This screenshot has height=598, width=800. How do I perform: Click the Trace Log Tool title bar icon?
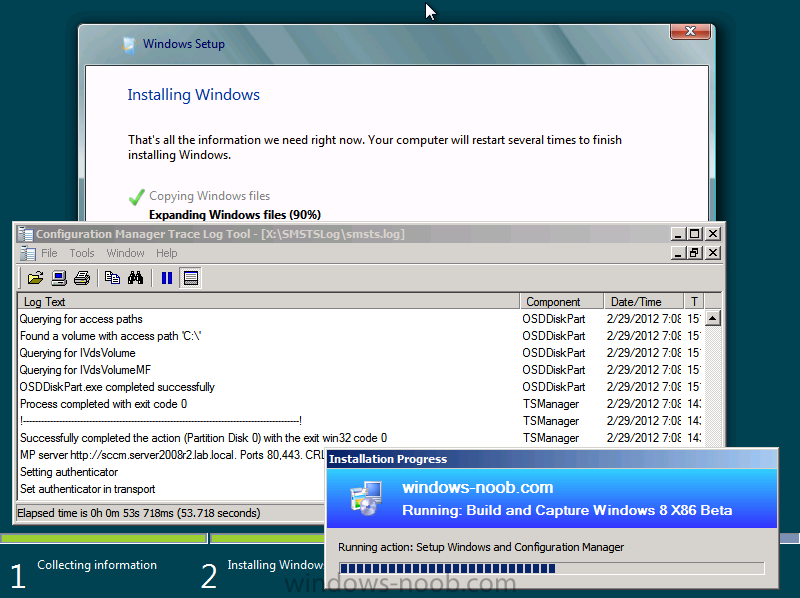coord(25,234)
